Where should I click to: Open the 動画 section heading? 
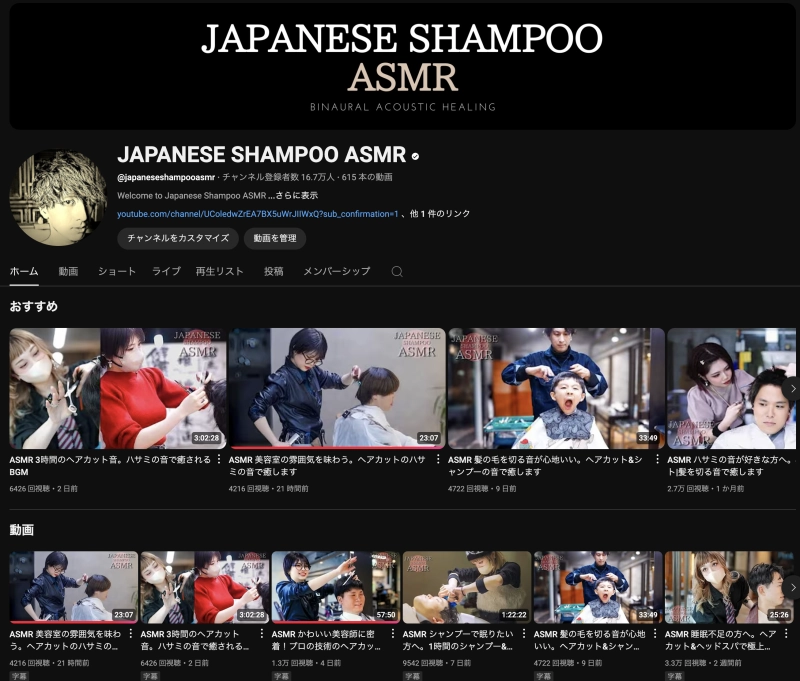(x=21, y=530)
